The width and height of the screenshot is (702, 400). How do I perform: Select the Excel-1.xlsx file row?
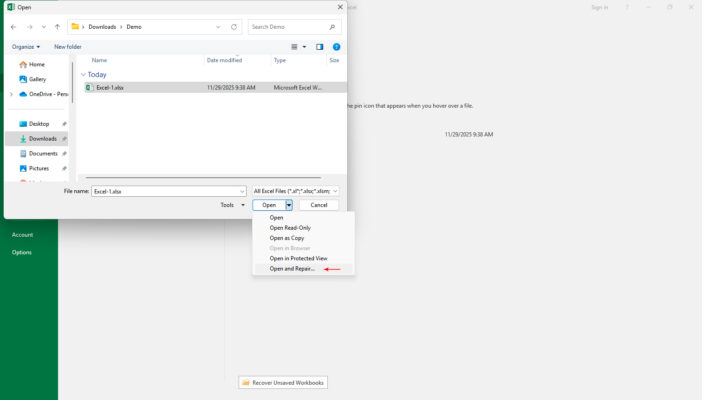215,87
